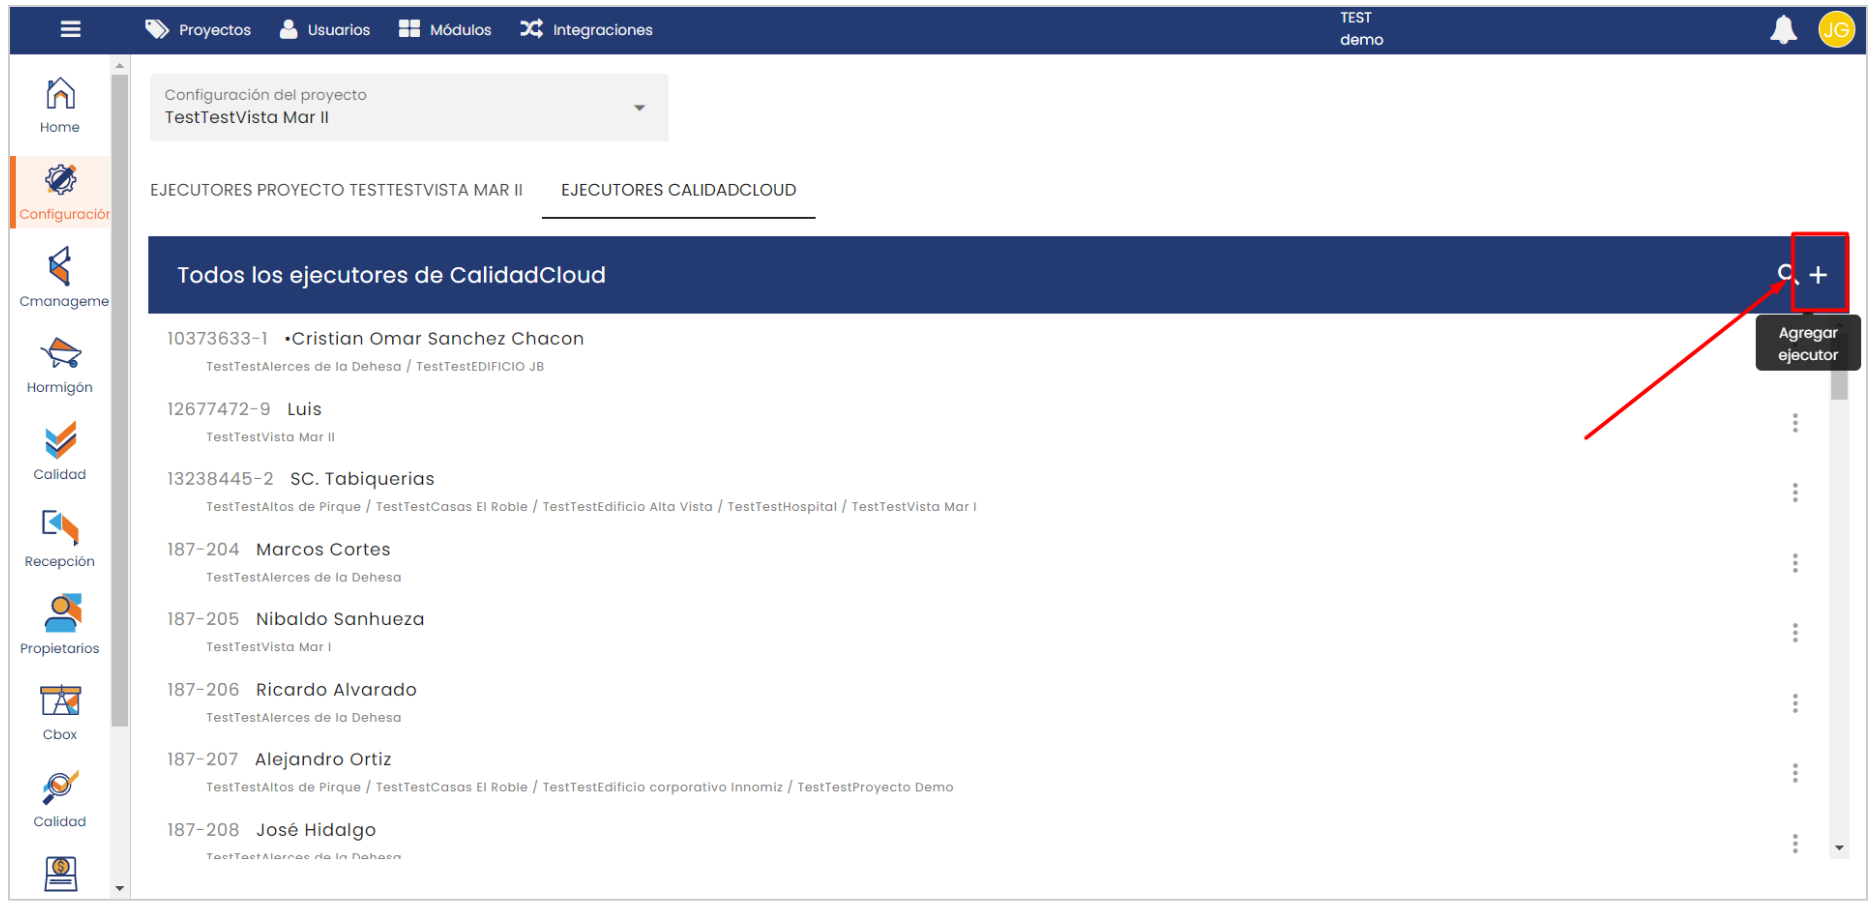Open options menu for Luis

1795,423
